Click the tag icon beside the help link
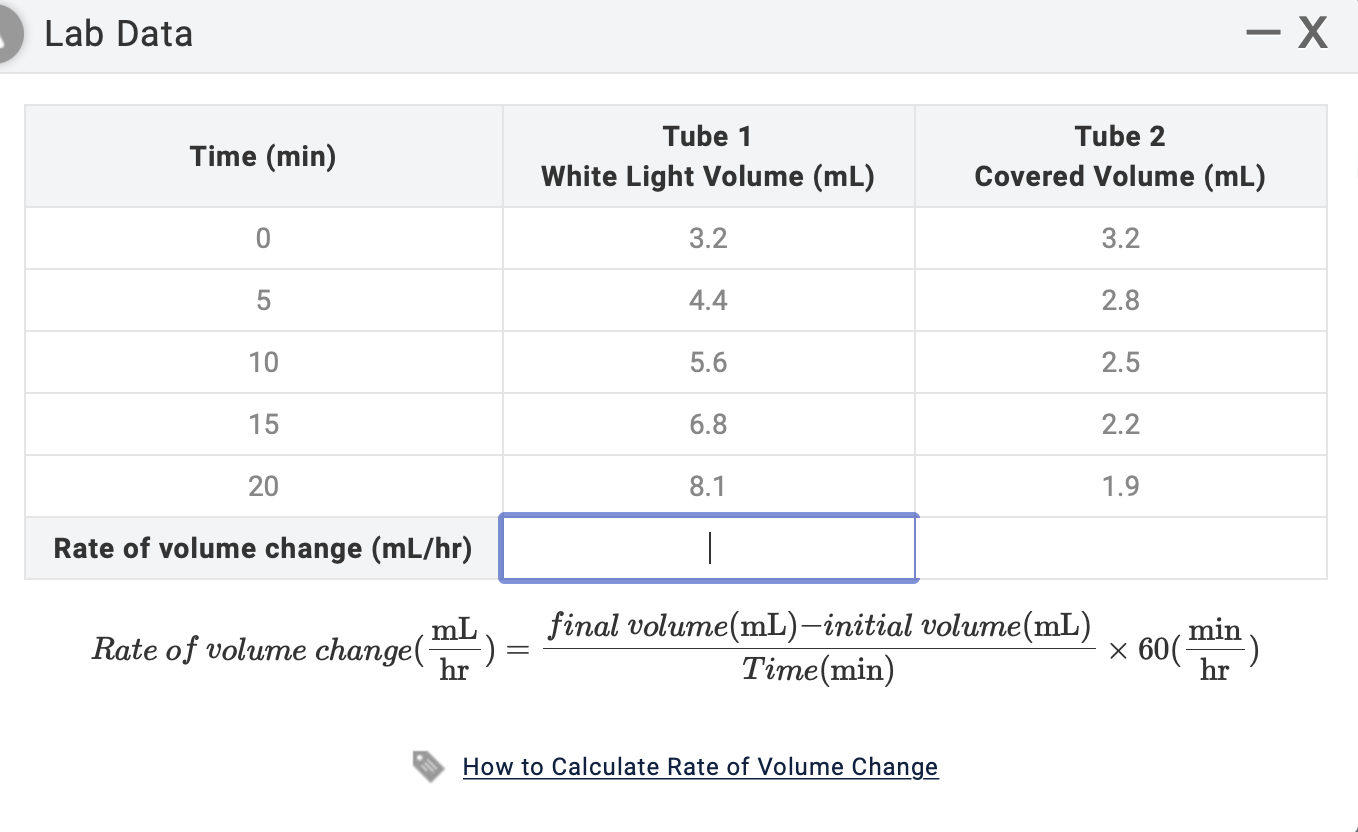Viewport: 1358px width, 832px height. (x=428, y=767)
